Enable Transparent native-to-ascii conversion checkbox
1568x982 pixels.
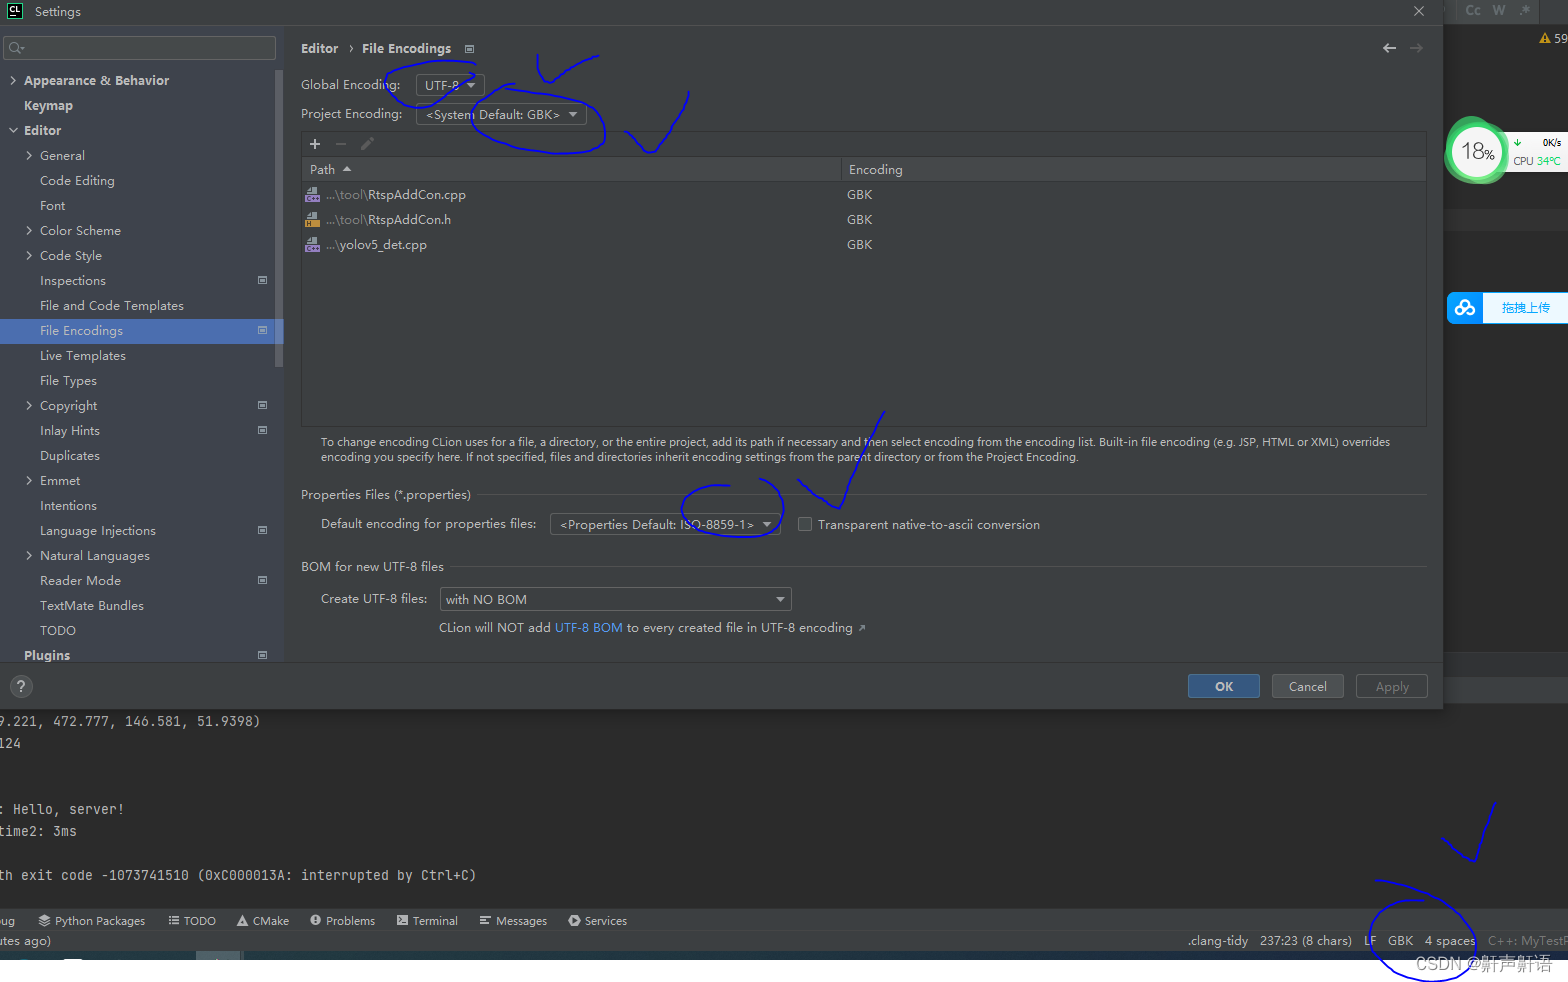click(805, 524)
